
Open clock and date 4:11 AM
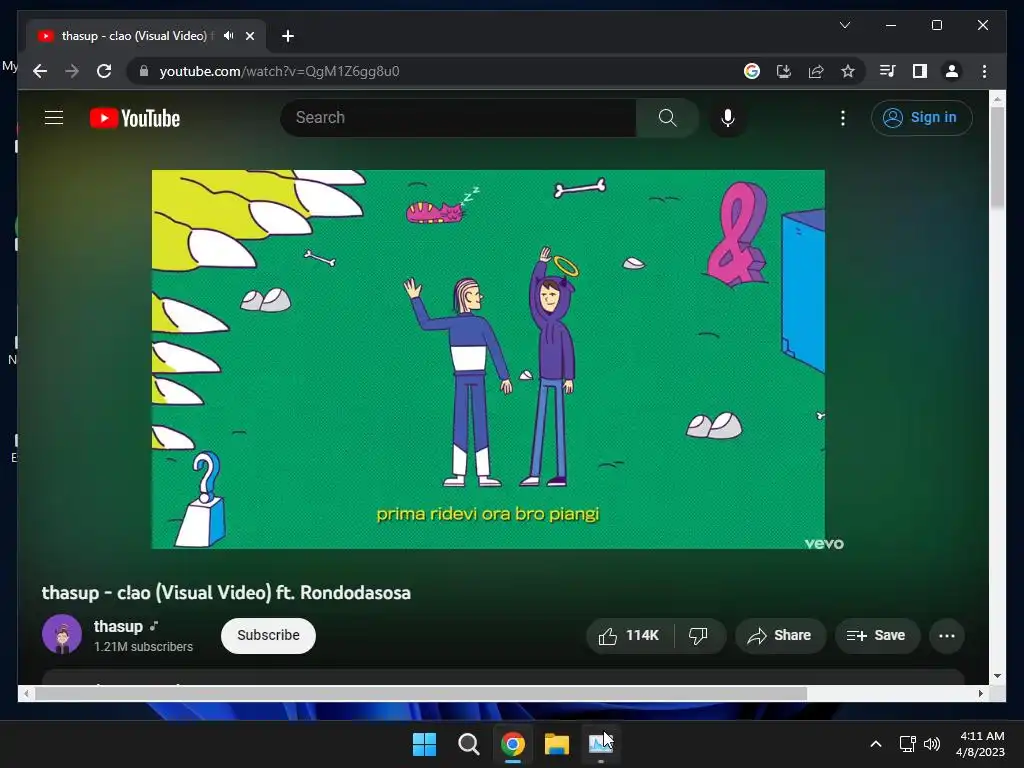980,744
